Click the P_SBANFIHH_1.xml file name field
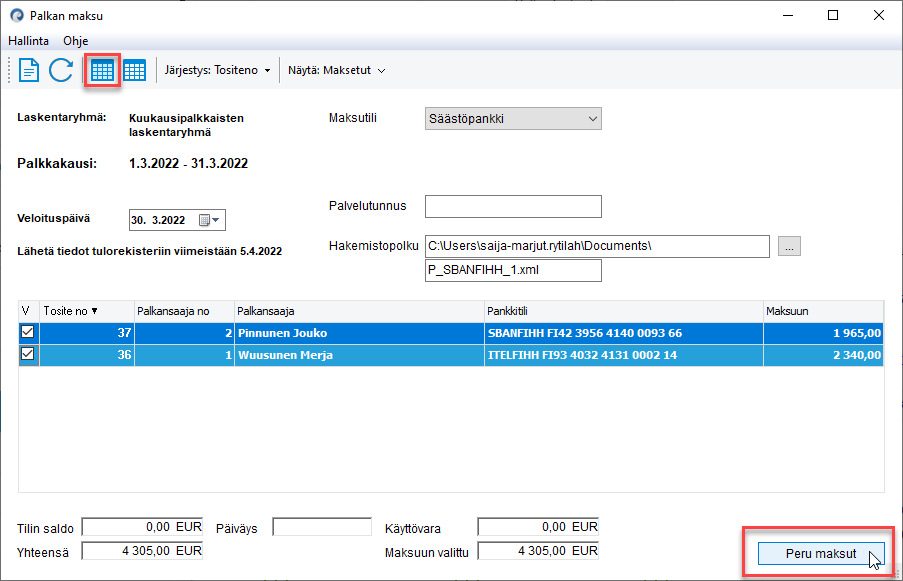The width and height of the screenshot is (903, 581). [513, 270]
